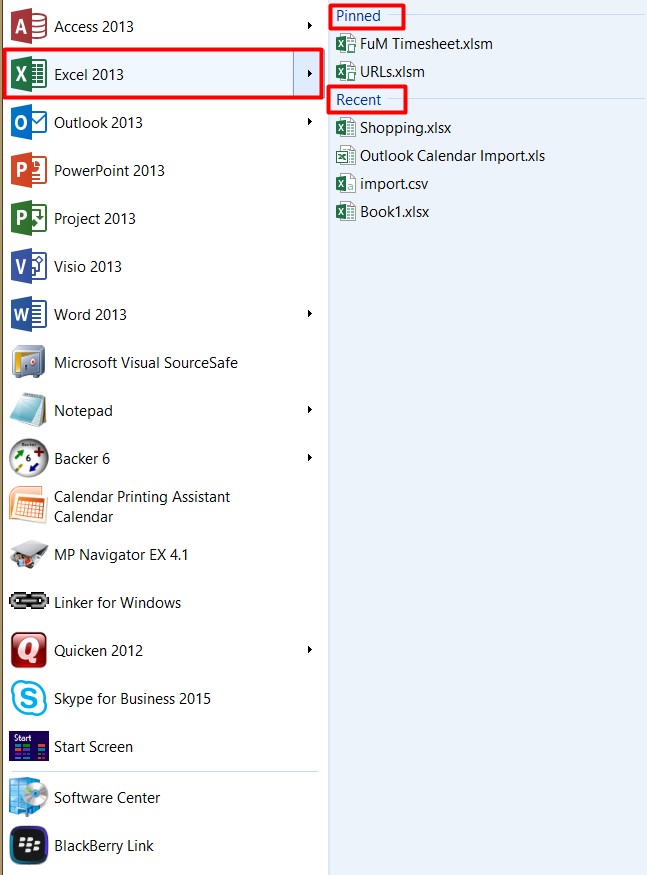Click the Visio 2013 icon
This screenshot has height=875, width=647.
click(x=28, y=266)
